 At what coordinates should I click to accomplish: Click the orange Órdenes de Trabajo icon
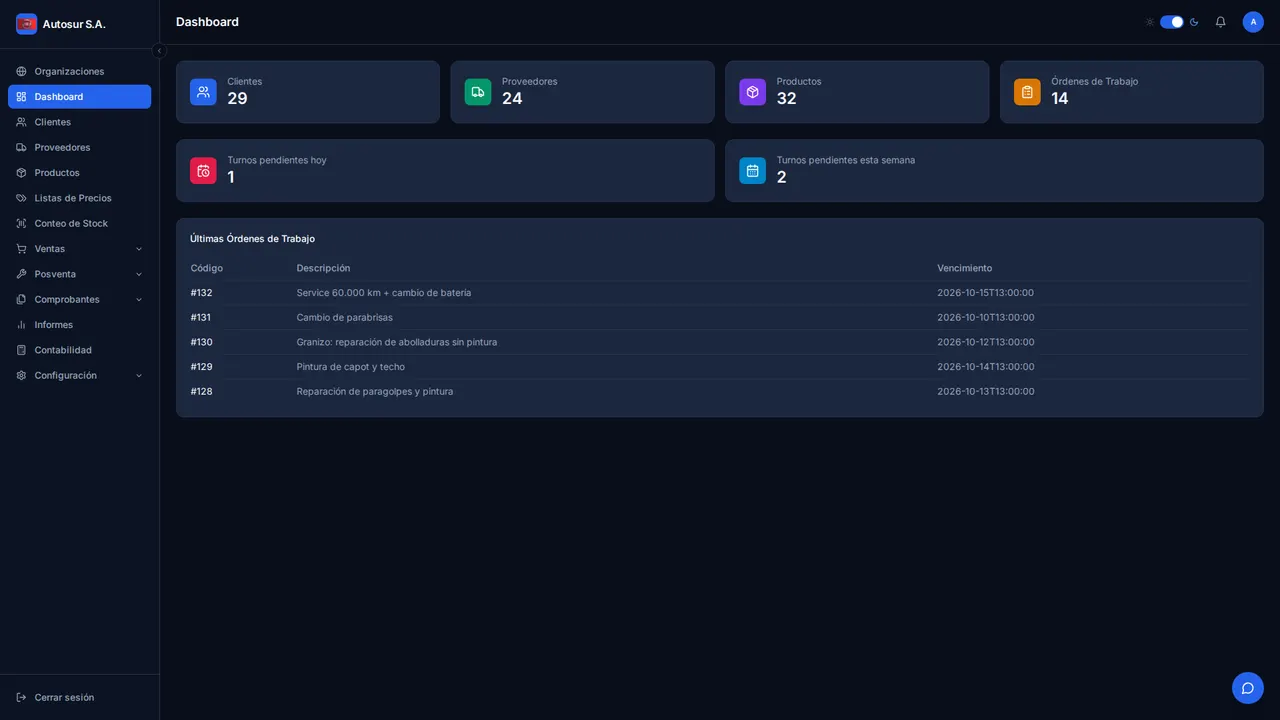tap(1027, 92)
